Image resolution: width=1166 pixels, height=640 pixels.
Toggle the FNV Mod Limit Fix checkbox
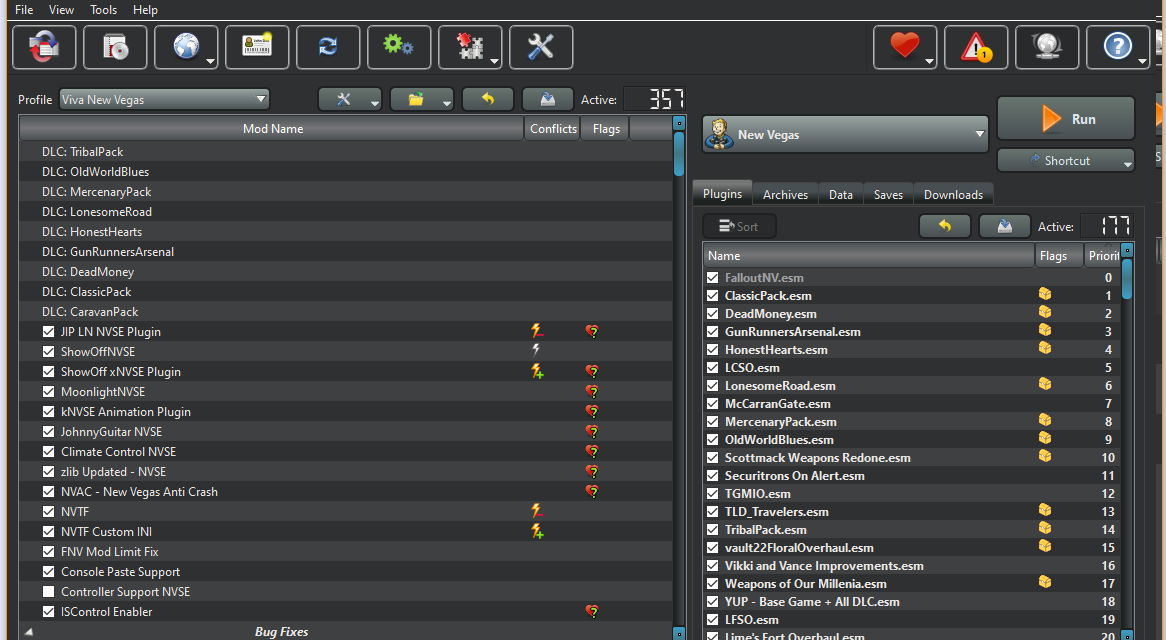pos(48,552)
